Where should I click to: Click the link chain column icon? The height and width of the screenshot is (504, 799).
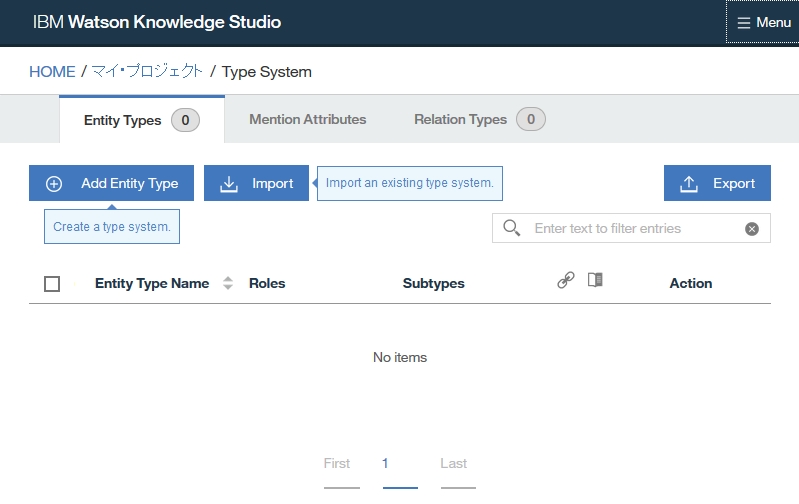[x=566, y=281]
